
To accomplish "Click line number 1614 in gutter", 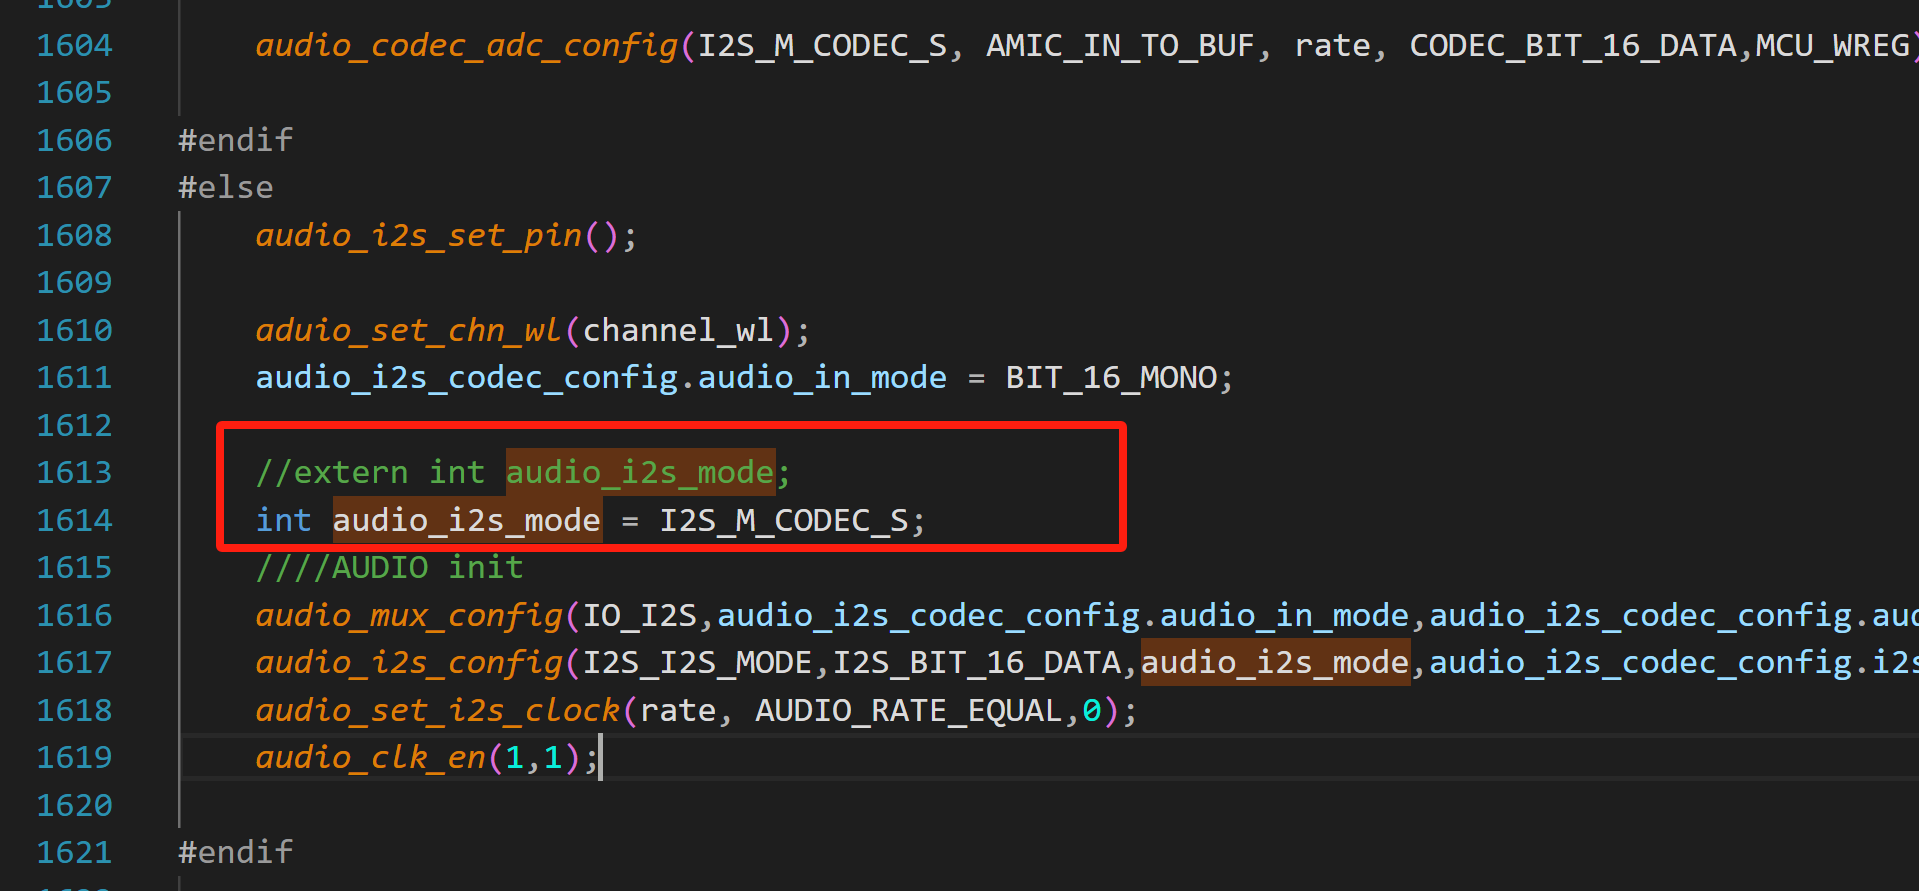I will click(x=75, y=521).
